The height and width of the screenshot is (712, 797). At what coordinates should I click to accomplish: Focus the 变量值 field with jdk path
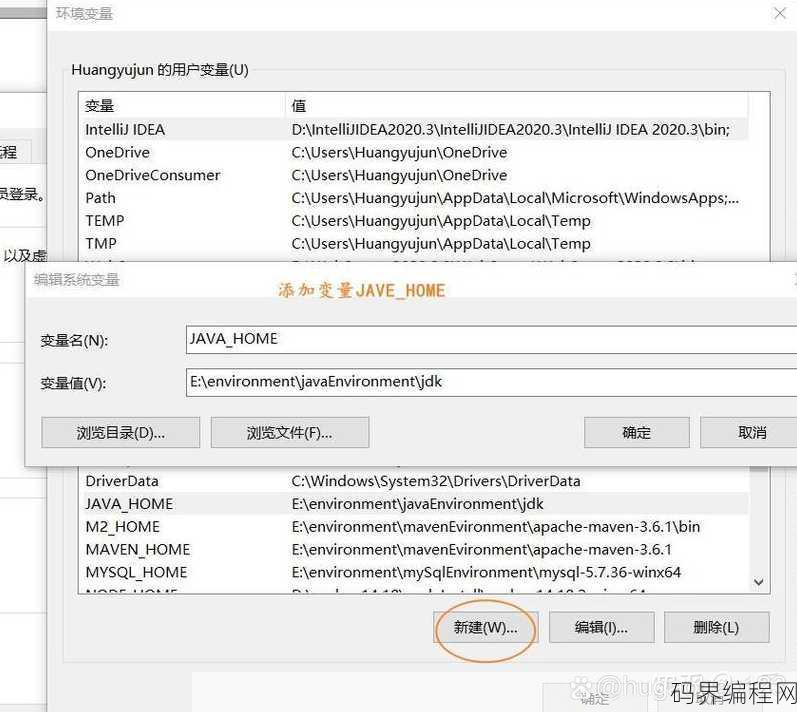click(x=492, y=382)
